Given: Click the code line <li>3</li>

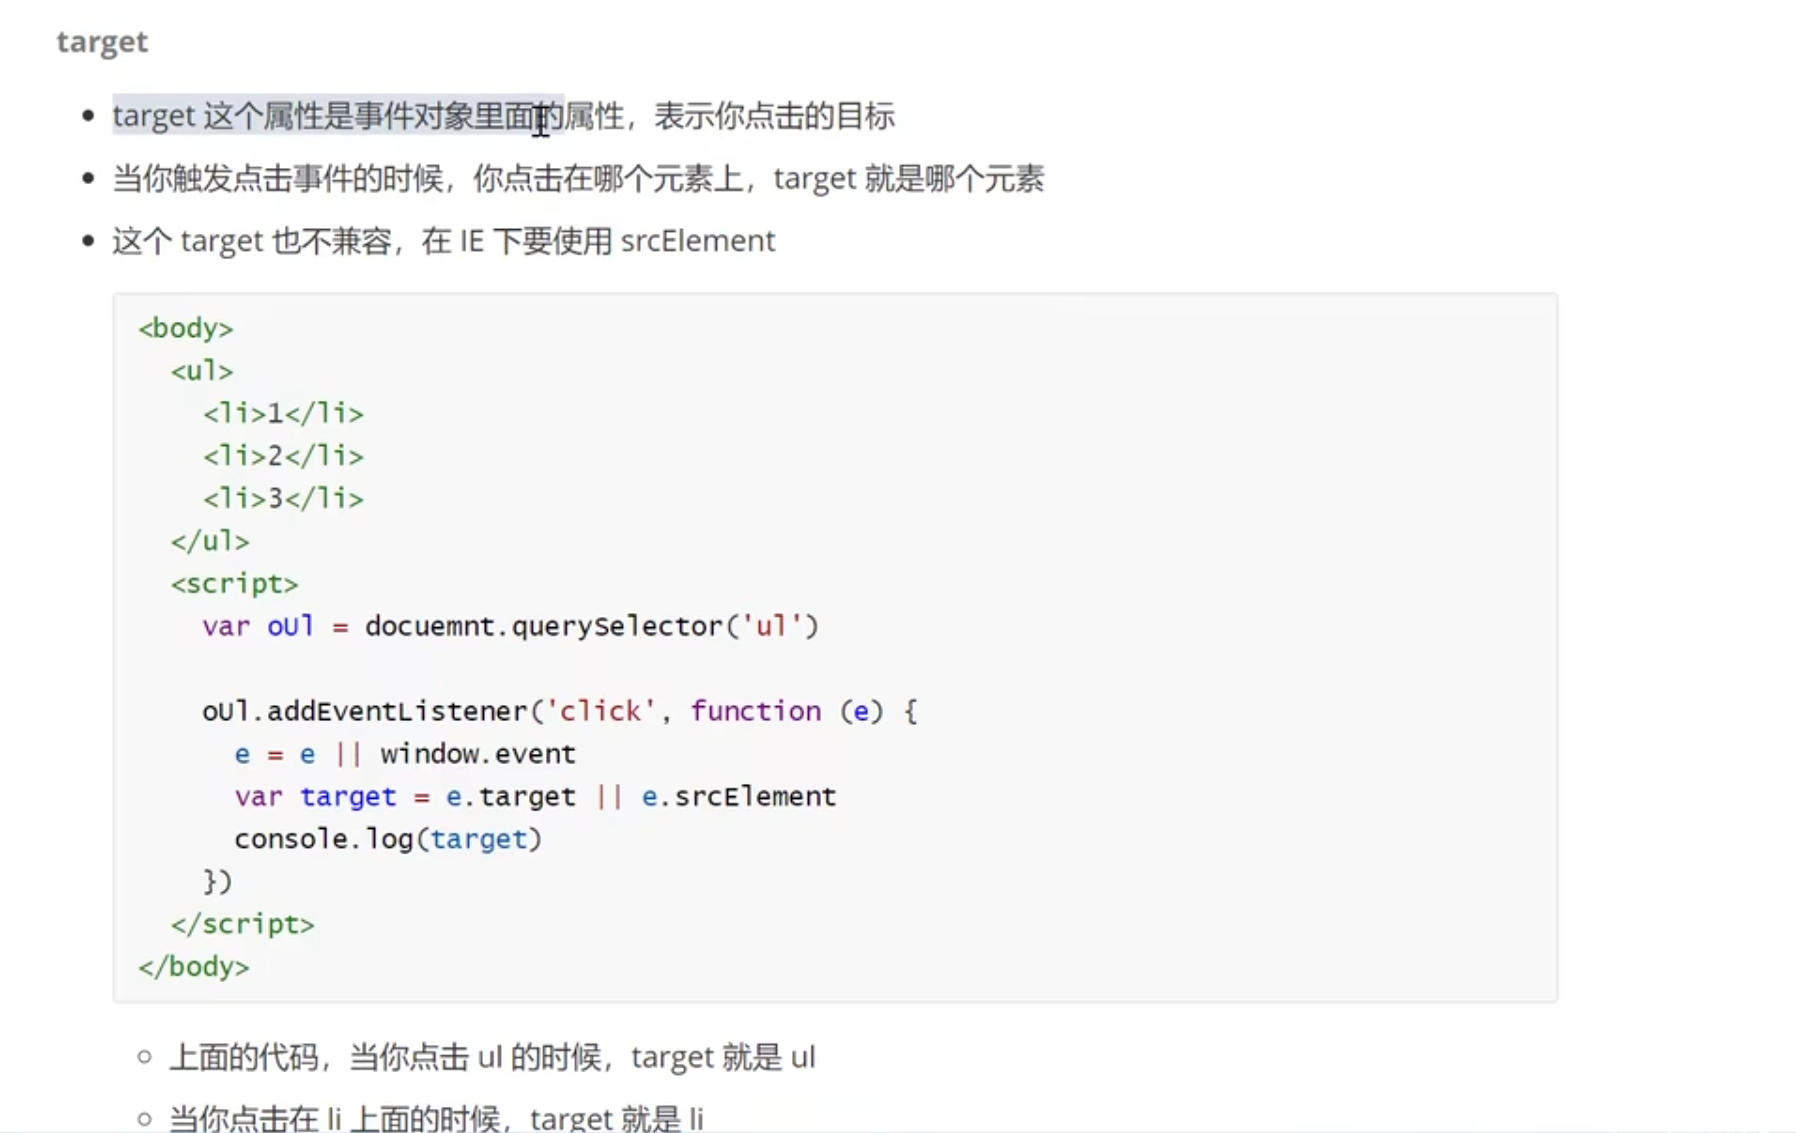Looking at the screenshot, I should click(x=283, y=498).
